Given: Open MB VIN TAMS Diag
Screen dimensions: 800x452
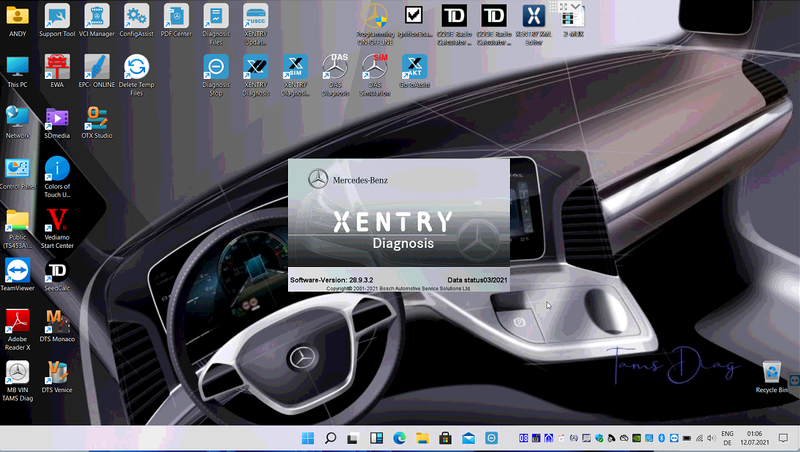Looking at the screenshot, I should coord(17,381).
